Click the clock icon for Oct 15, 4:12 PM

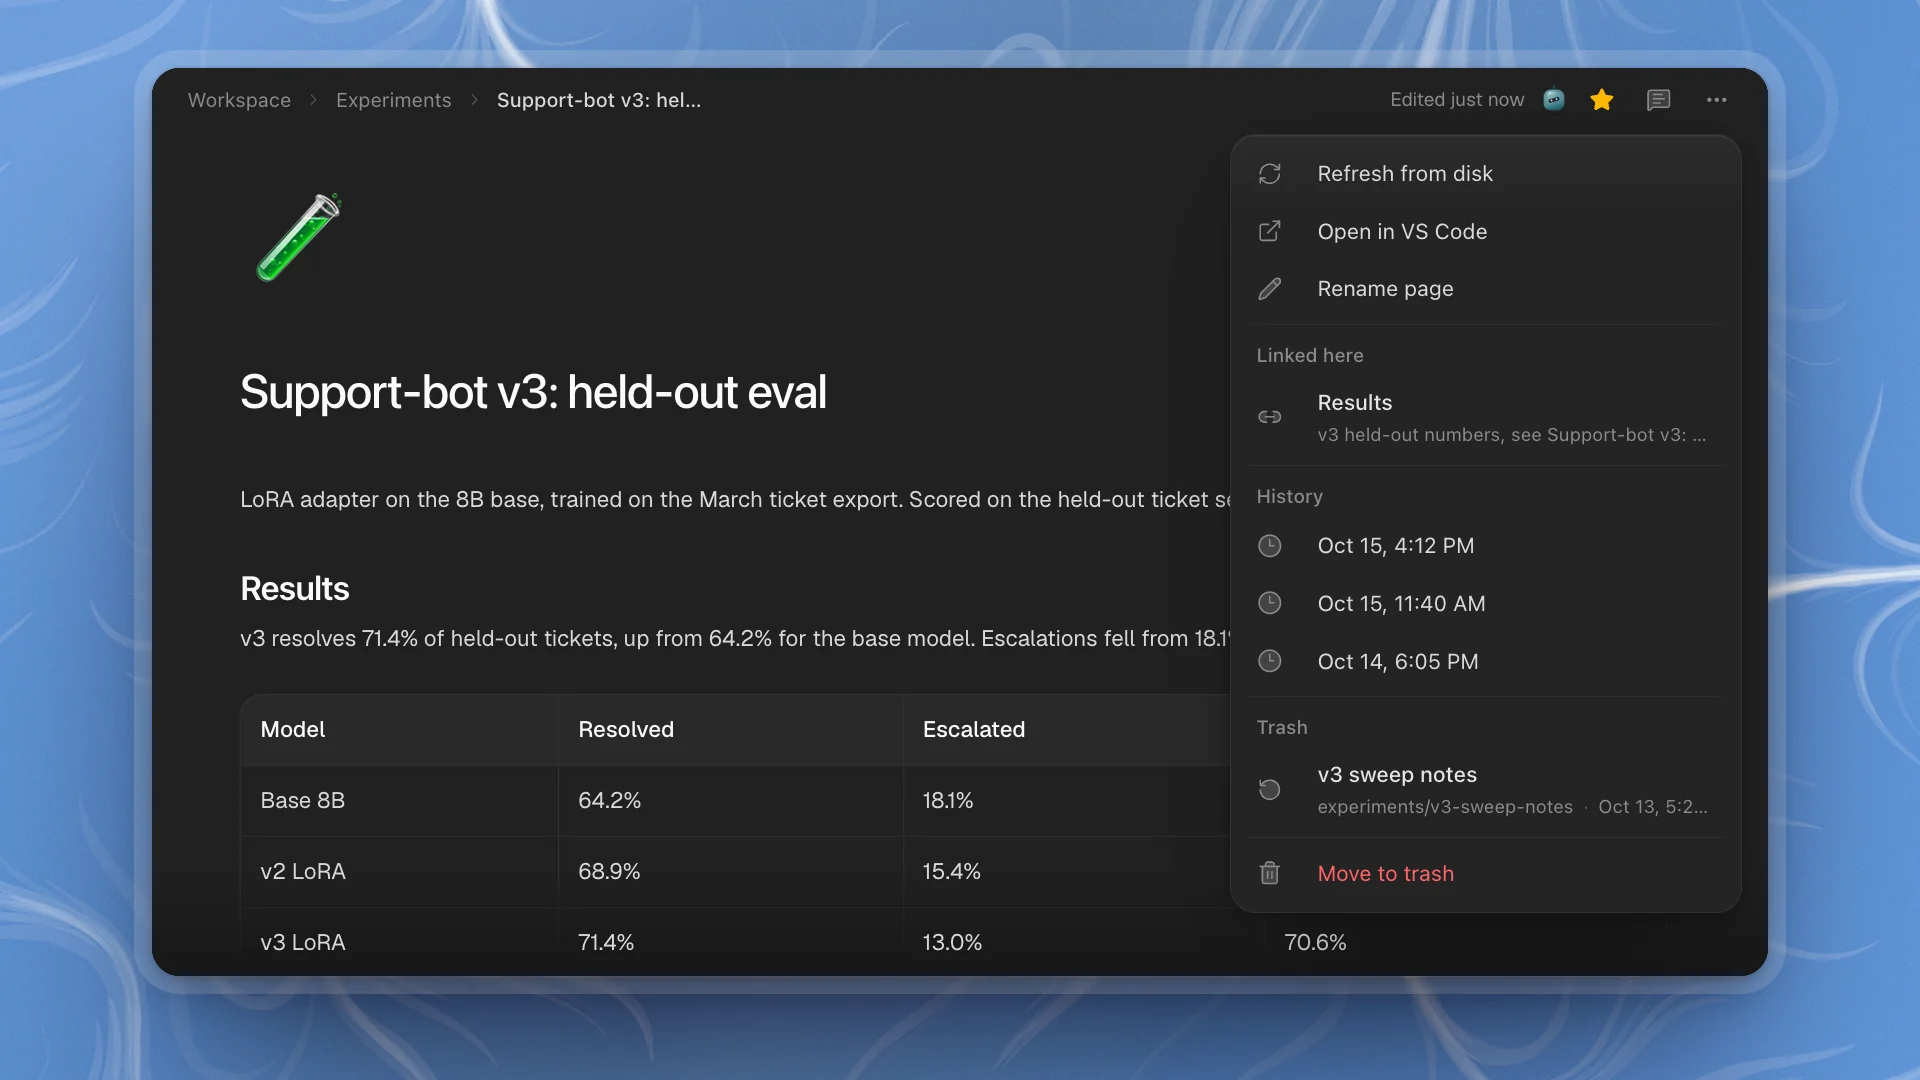[1270, 546]
